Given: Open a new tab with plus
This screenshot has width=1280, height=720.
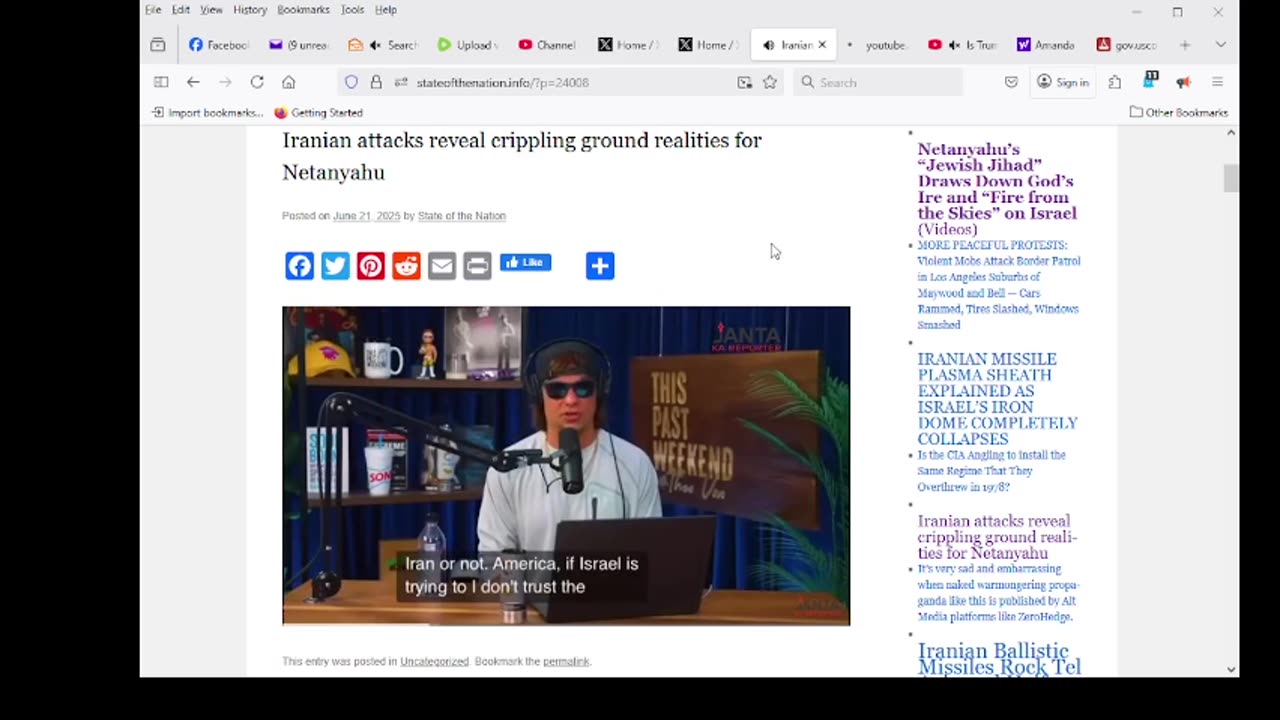Looking at the screenshot, I should click(x=1185, y=45).
